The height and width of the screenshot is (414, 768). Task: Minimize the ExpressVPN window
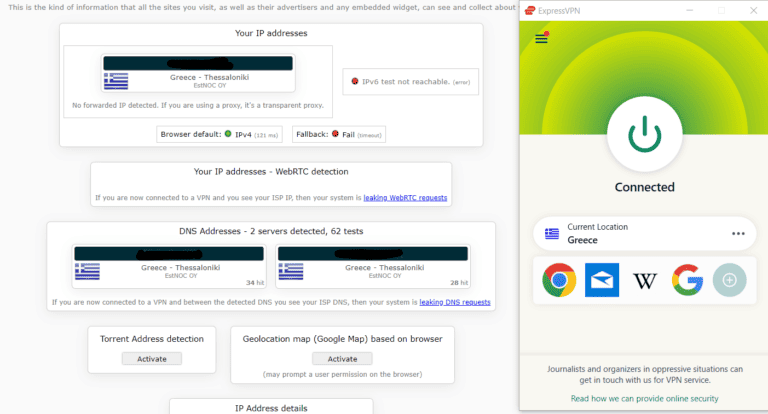pyautogui.click(x=690, y=10)
